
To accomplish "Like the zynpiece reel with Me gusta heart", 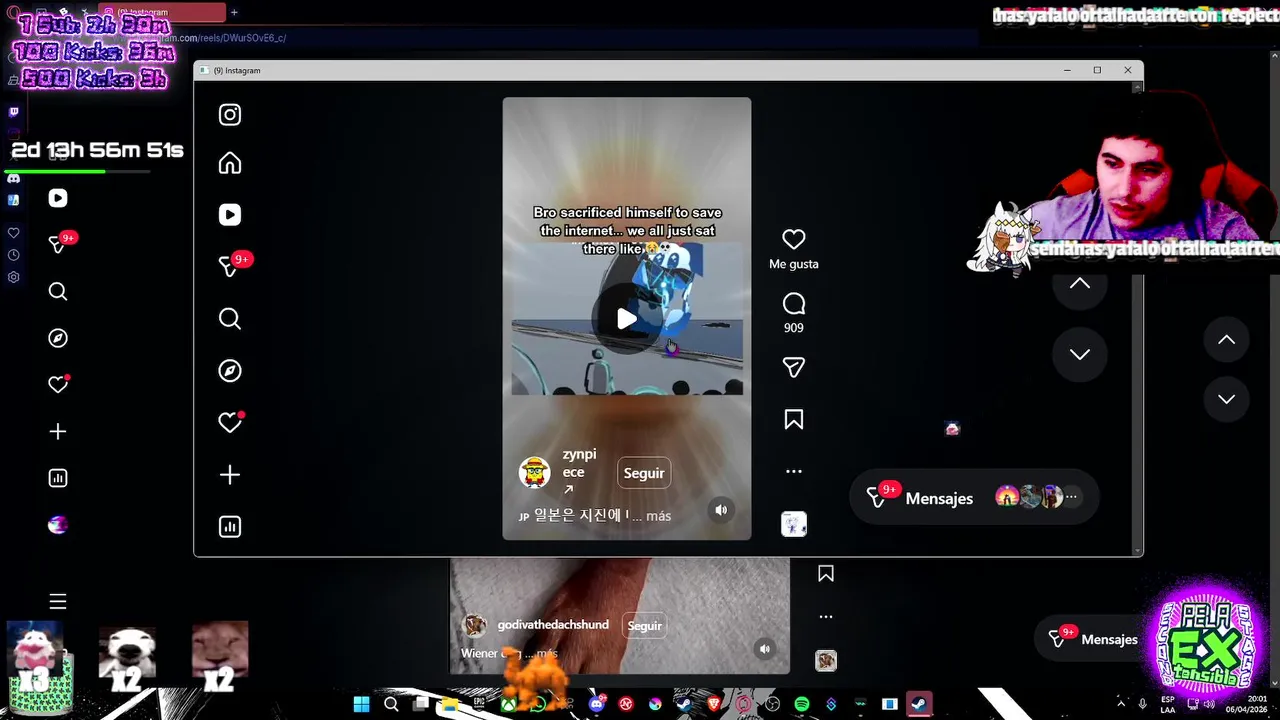I will pyautogui.click(x=794, y=240).
